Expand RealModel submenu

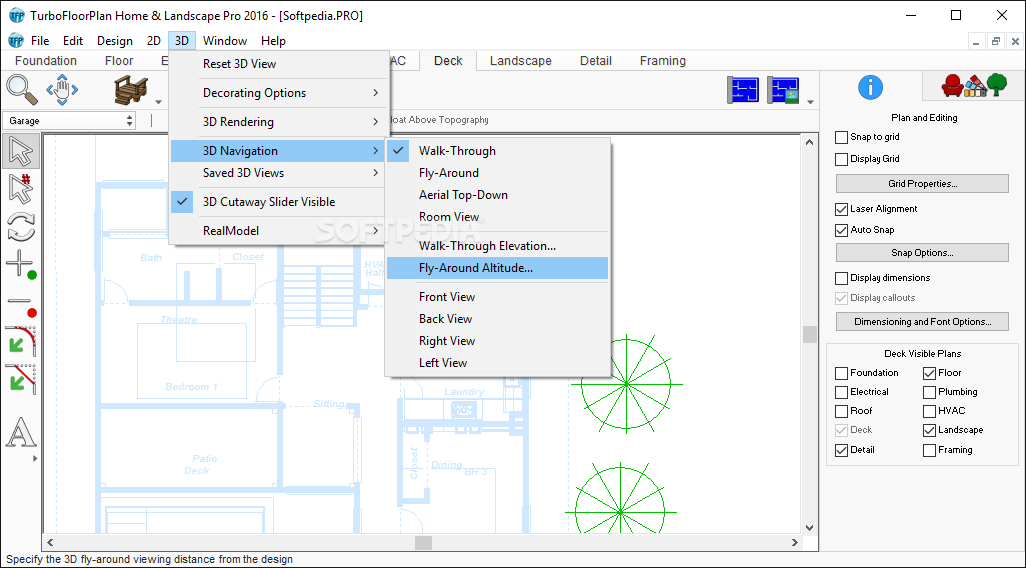click(x=277, y=230)
